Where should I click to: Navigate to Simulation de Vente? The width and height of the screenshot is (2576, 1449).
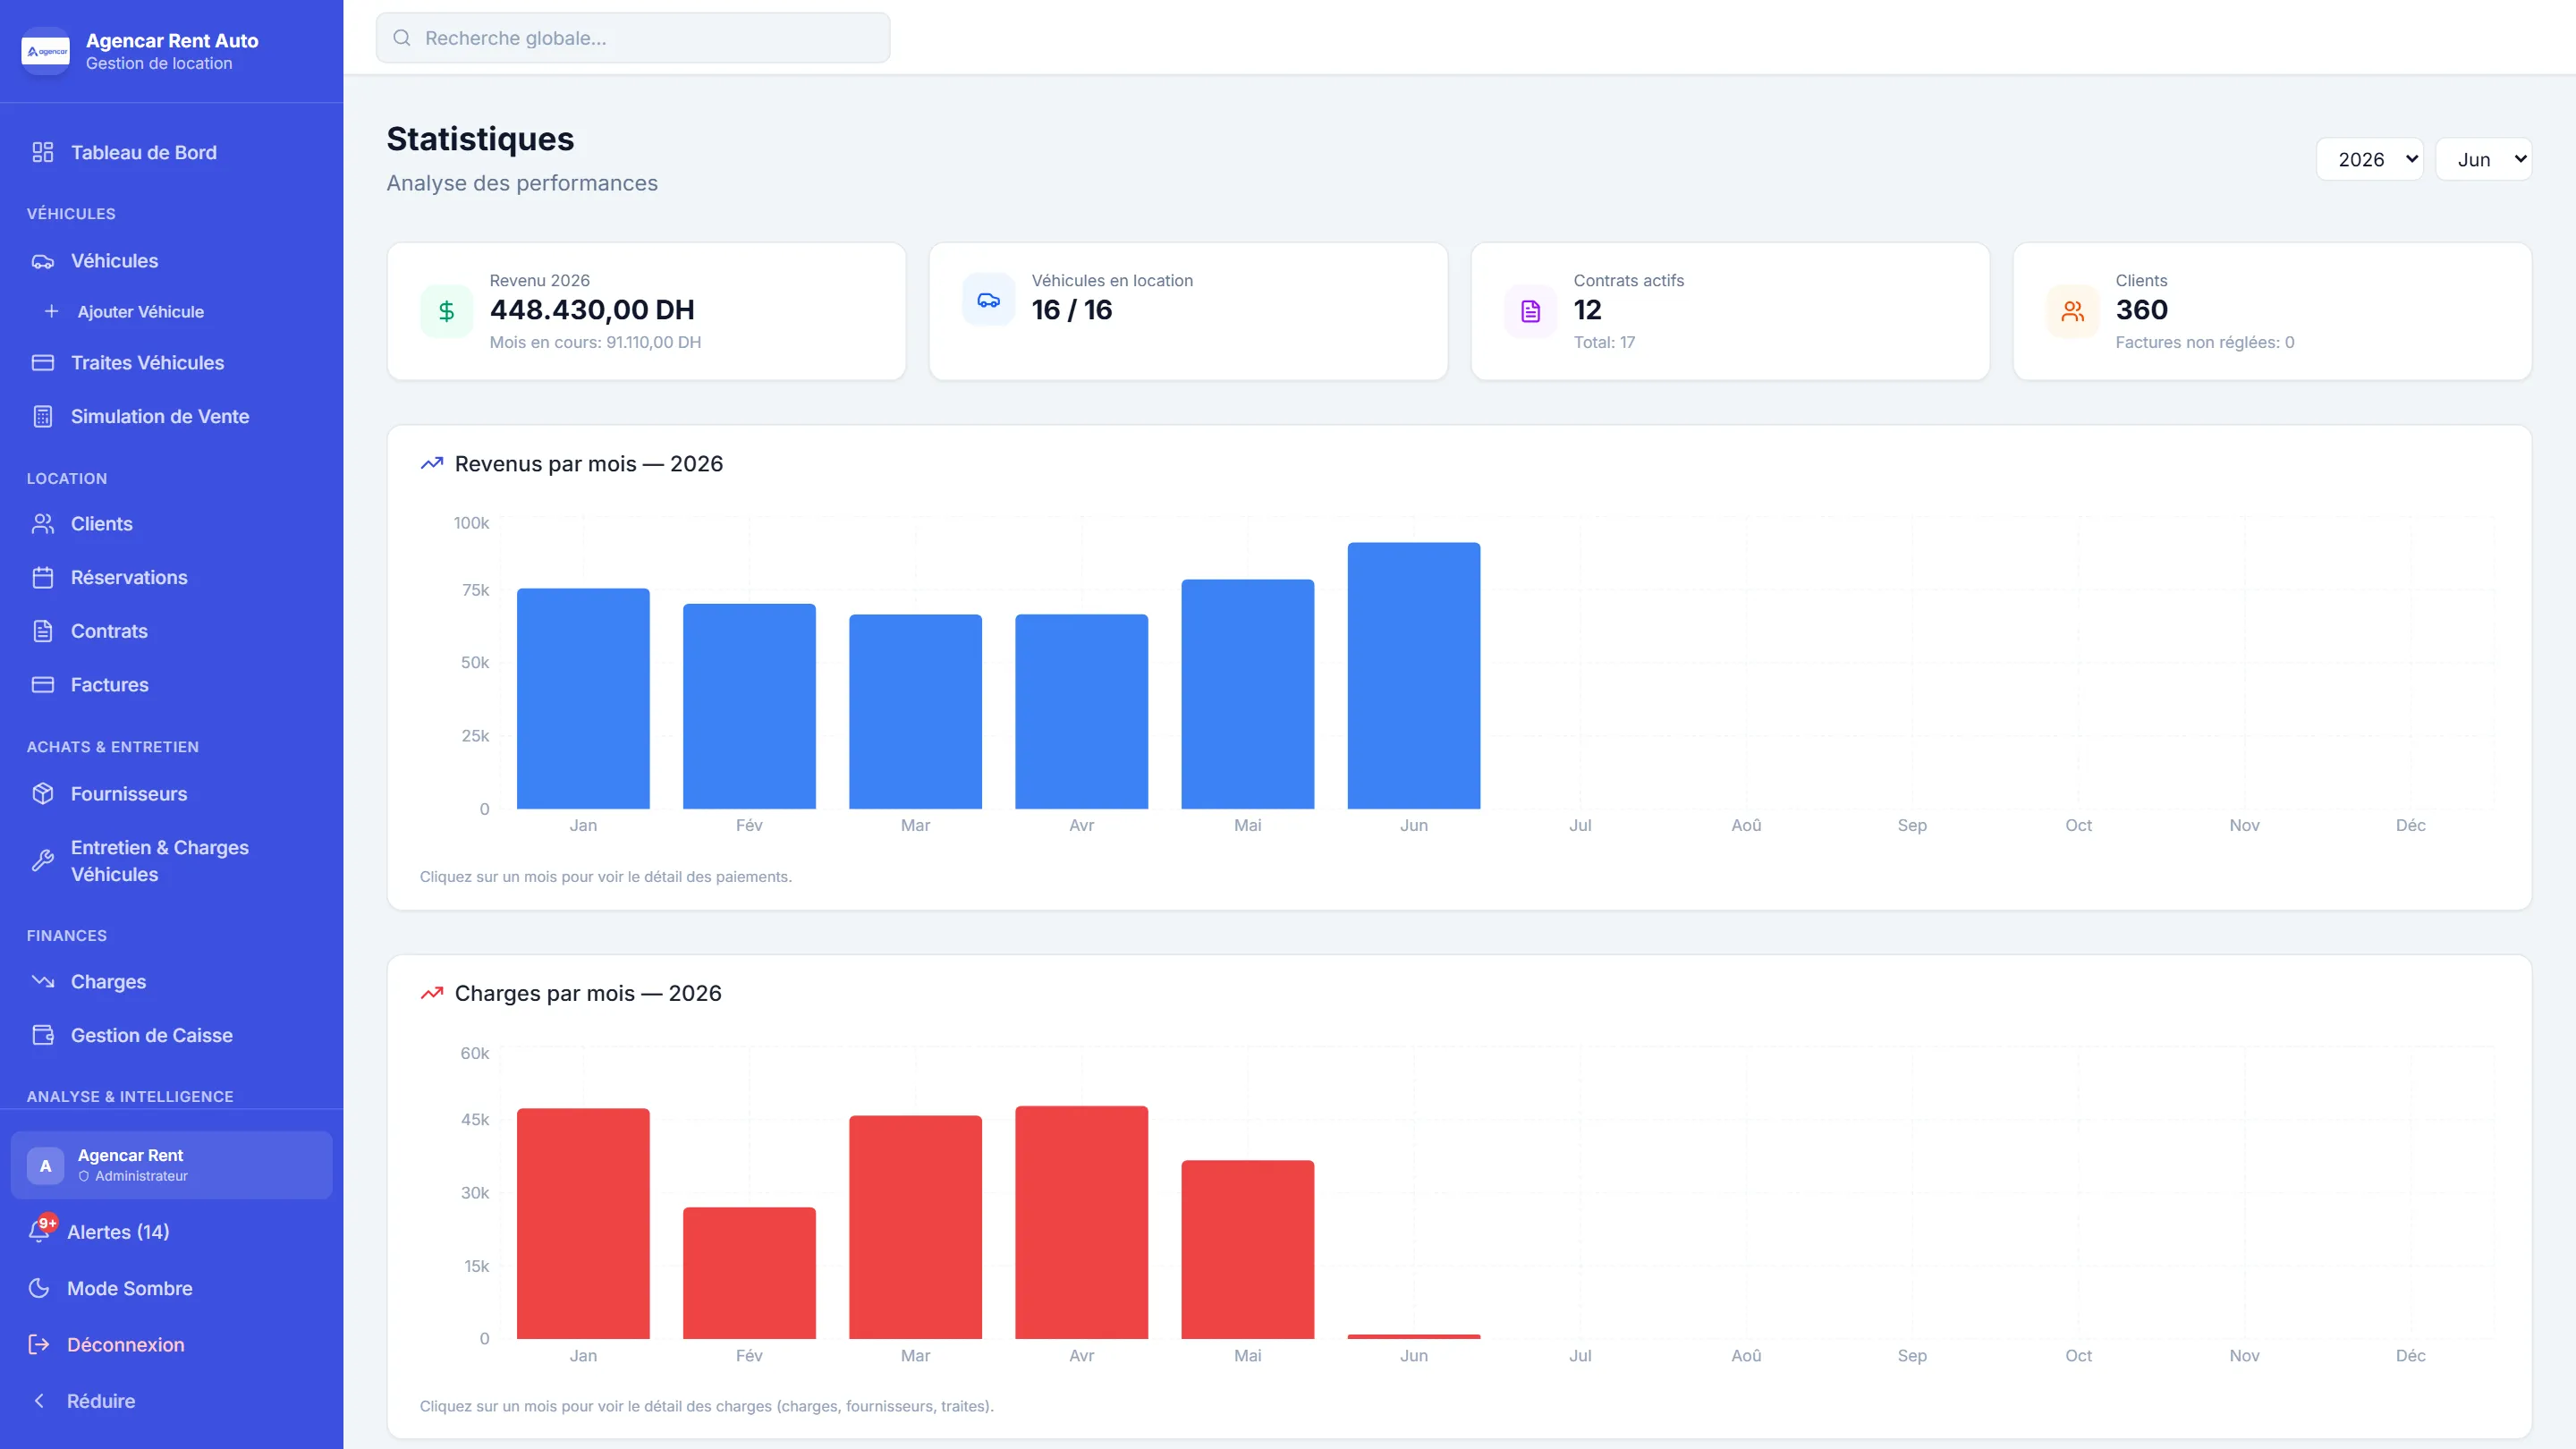coord(171,417)
